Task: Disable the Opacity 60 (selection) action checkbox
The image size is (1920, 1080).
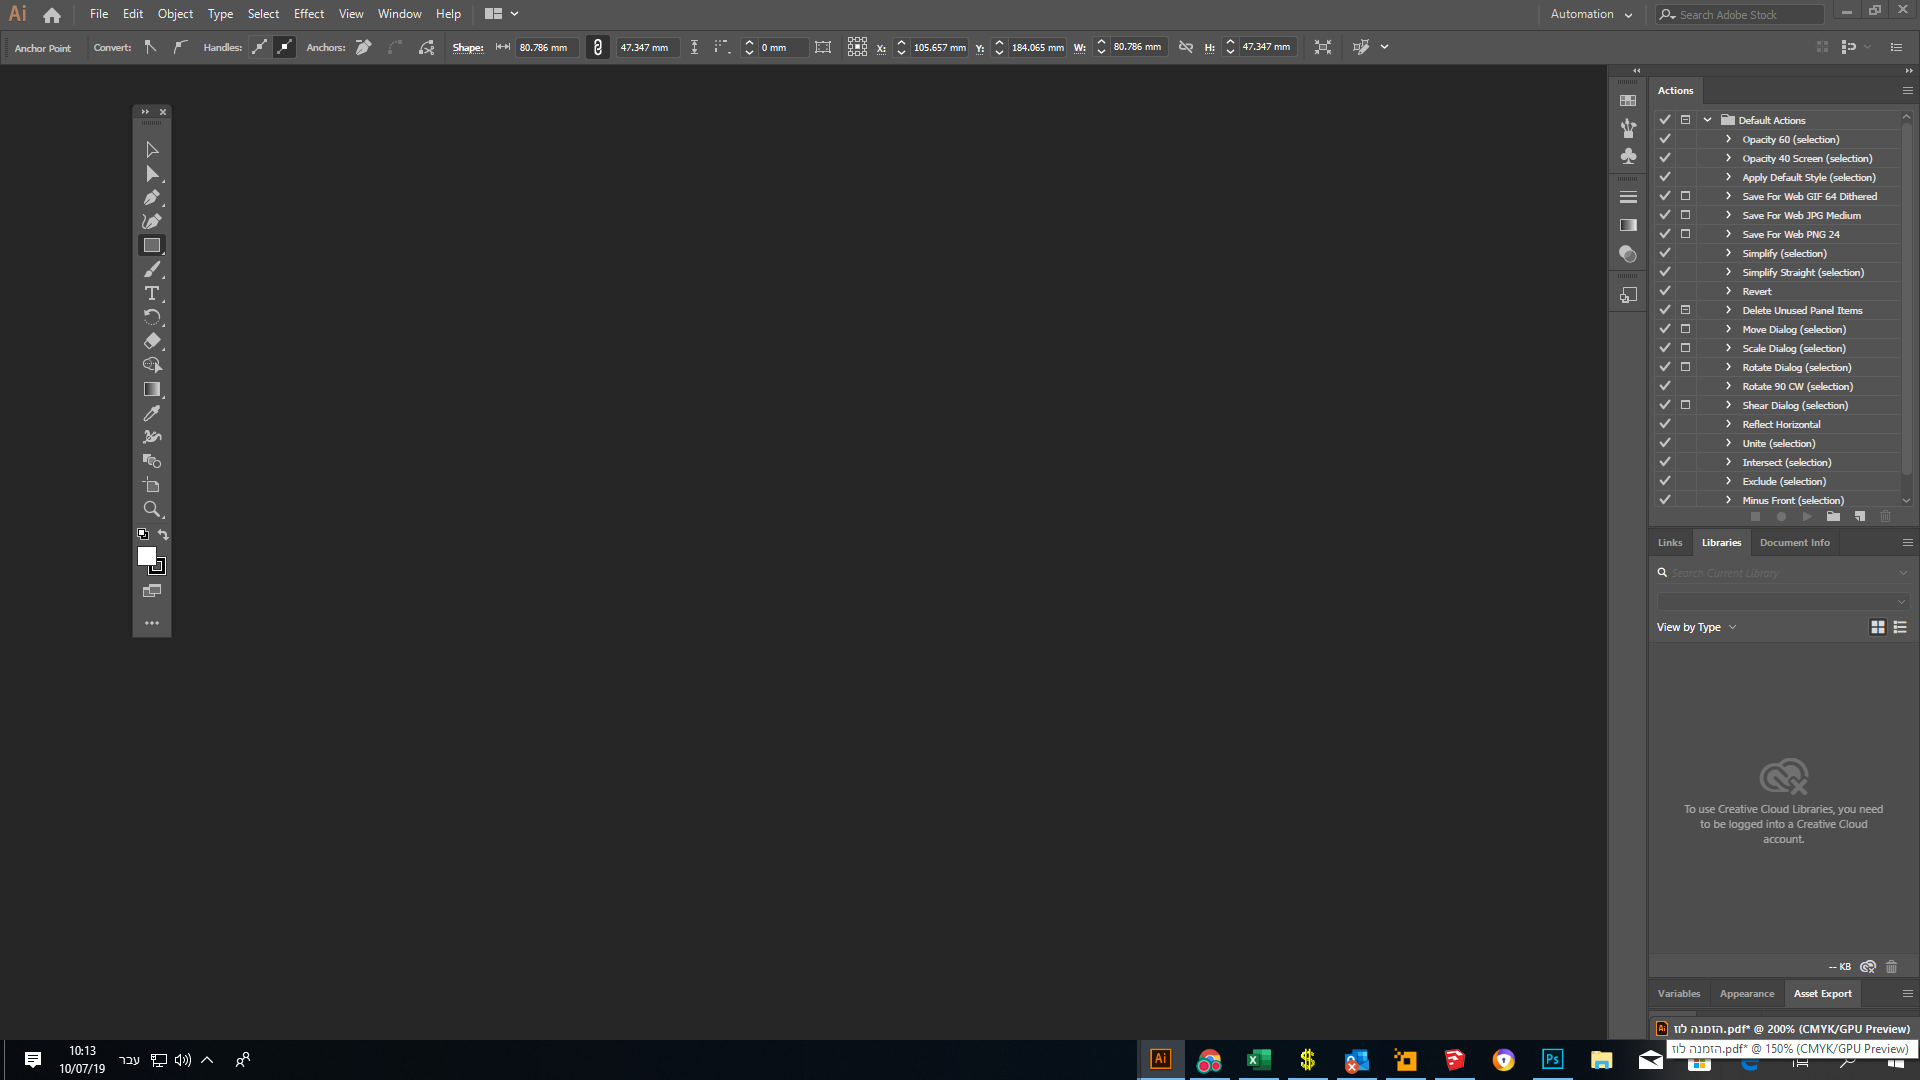Action: pos(1664,139)
